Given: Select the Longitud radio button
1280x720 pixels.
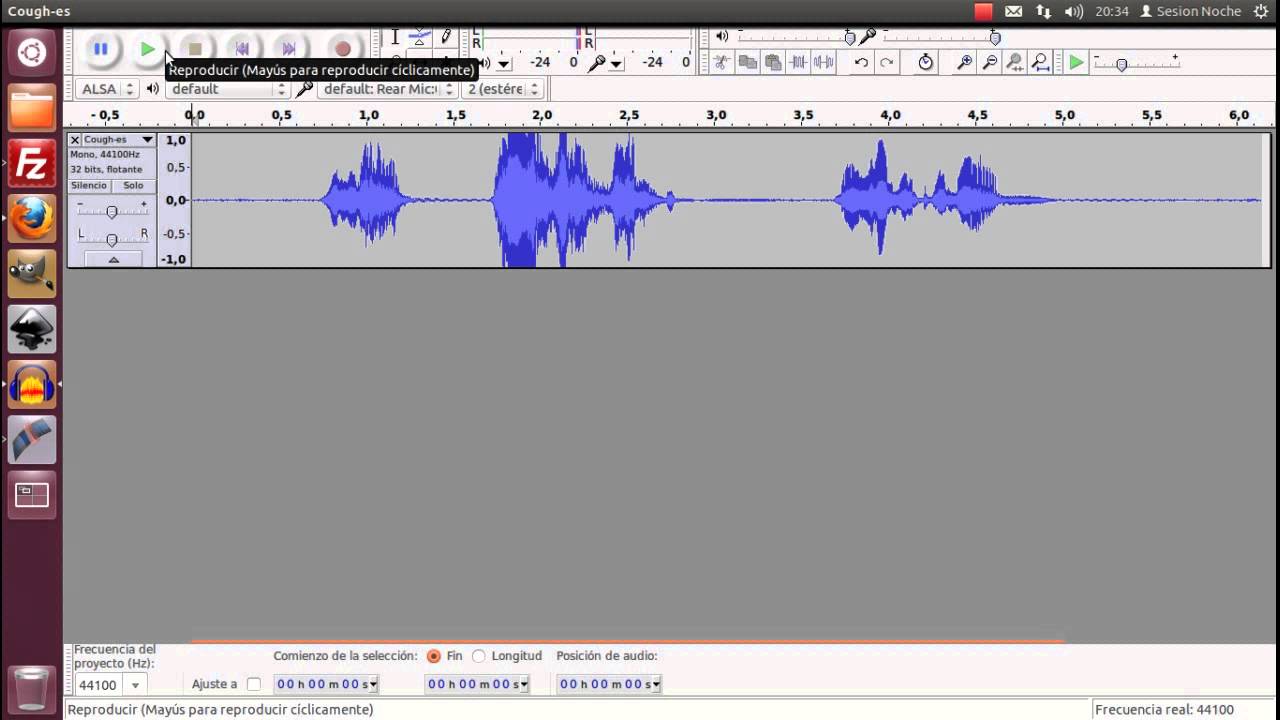Looking at the screenshot, I should click(x=479, y=656).
